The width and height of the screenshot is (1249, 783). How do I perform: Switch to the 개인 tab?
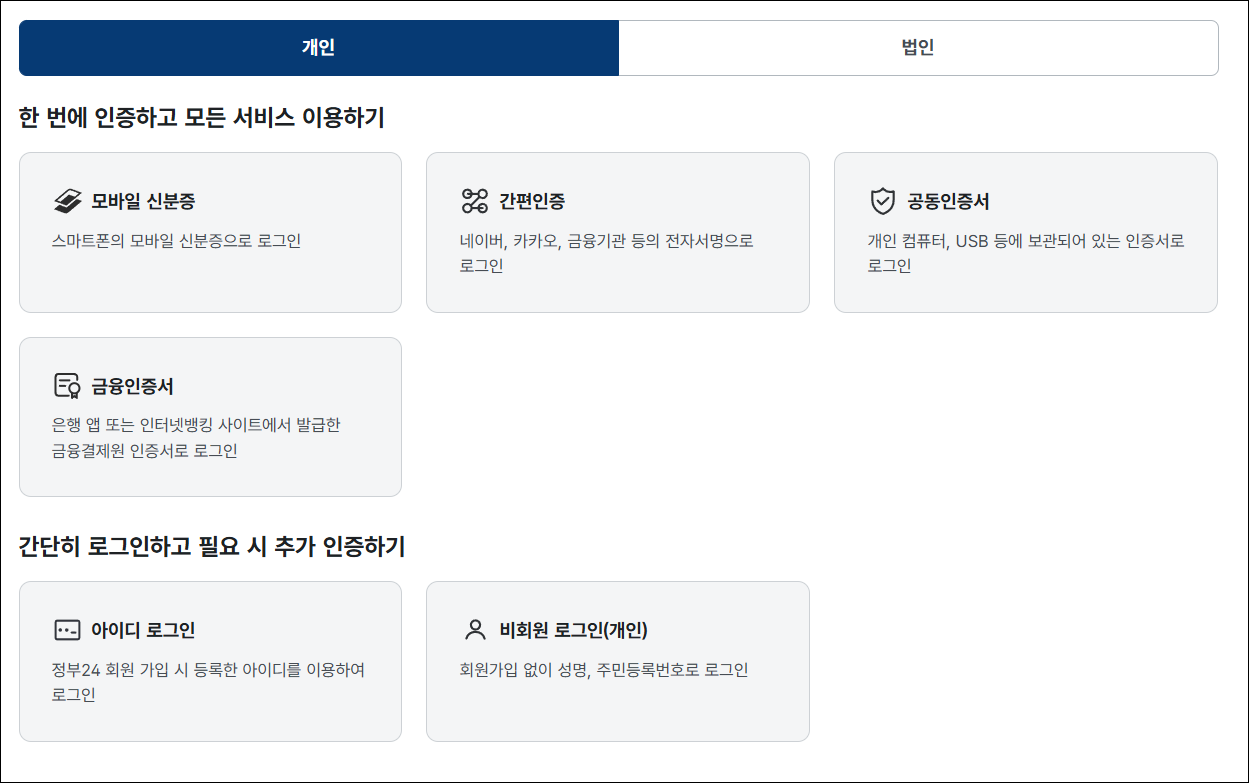(x=319, y=48)
